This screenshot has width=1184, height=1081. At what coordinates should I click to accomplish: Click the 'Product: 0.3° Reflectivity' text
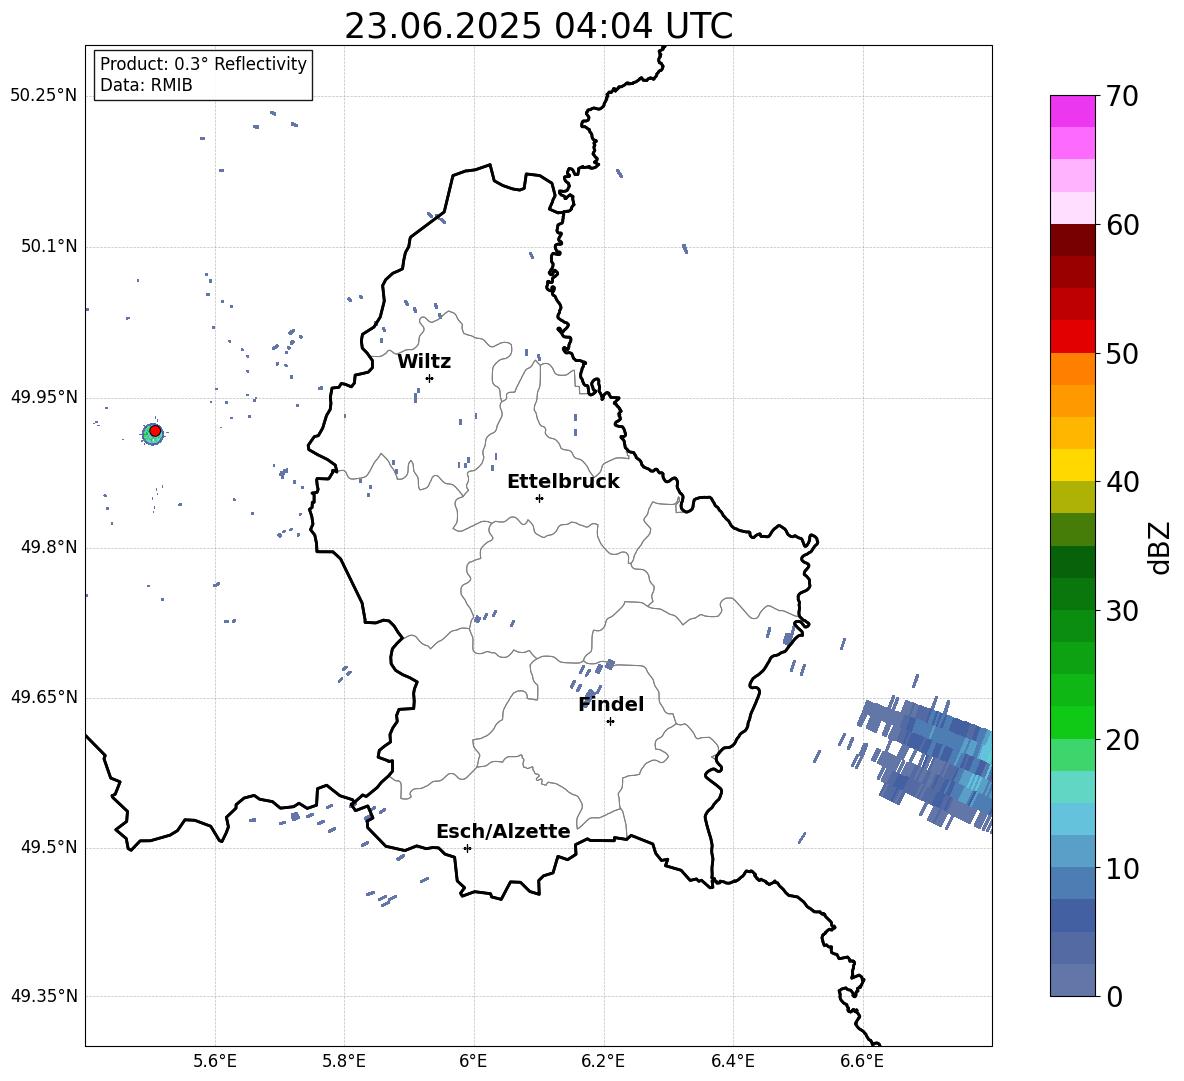tap(203, 64)
